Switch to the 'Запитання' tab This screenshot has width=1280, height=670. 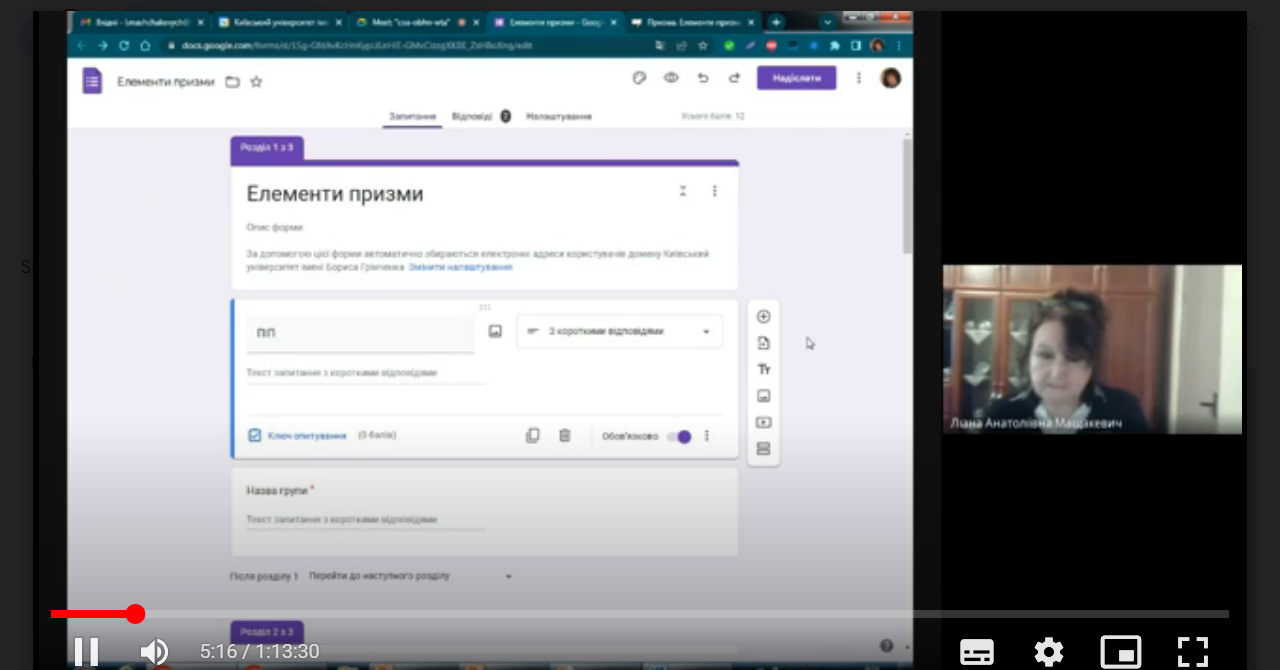click(x=413, y=116)
